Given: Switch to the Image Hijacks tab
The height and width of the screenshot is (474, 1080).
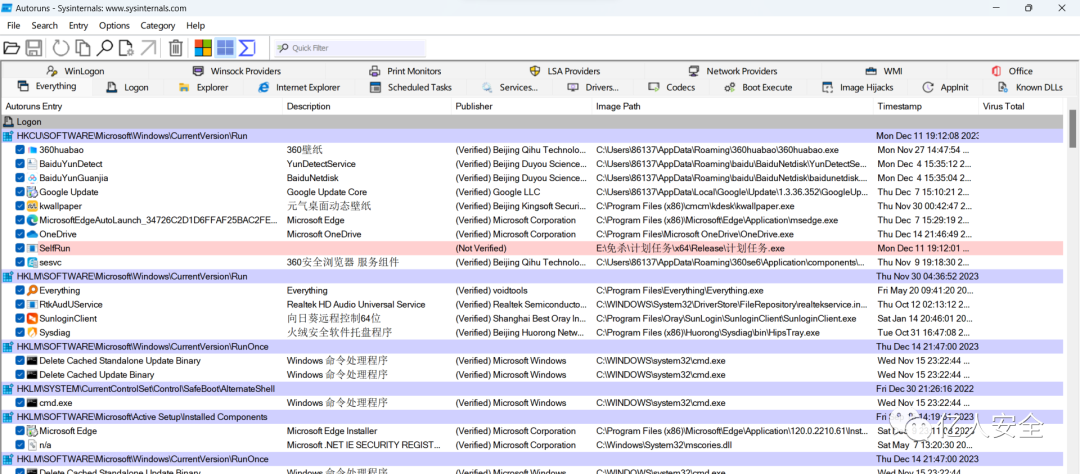Looking at the screenshot, I should click(858, 87).
